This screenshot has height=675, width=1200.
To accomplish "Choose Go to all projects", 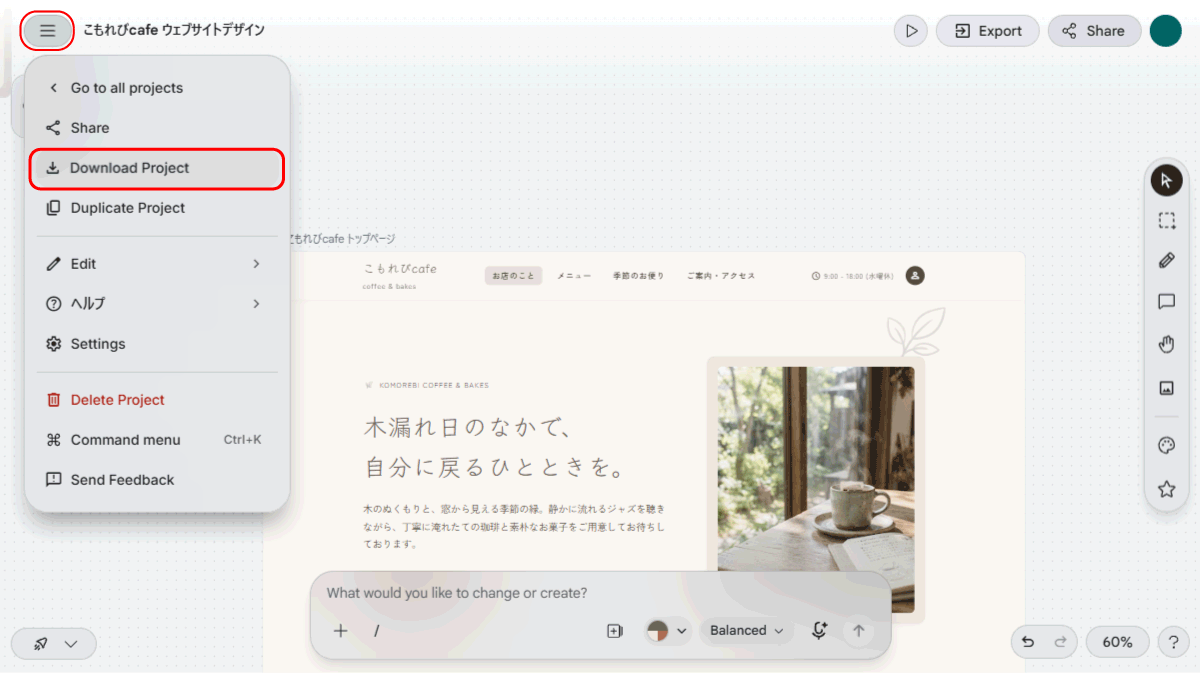I will click(x=157, y=88).
